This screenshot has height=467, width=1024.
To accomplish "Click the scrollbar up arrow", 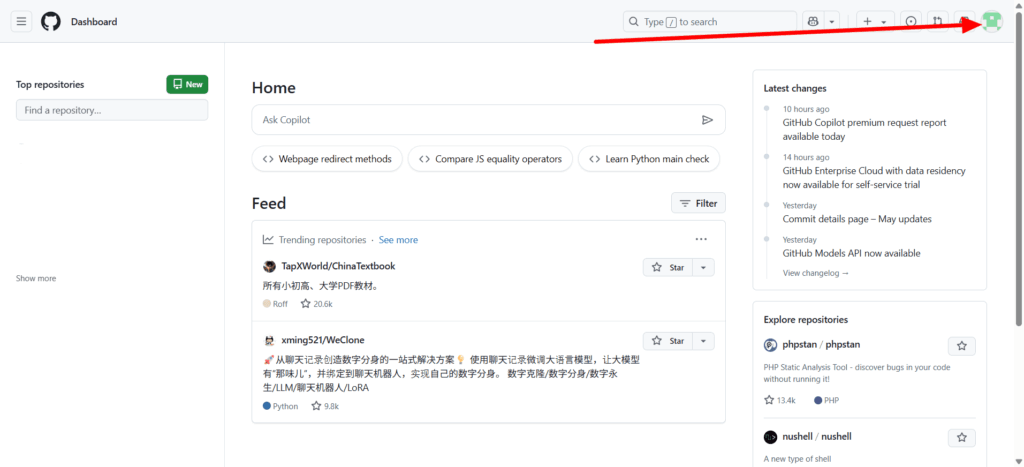I will click(1019, 5).
